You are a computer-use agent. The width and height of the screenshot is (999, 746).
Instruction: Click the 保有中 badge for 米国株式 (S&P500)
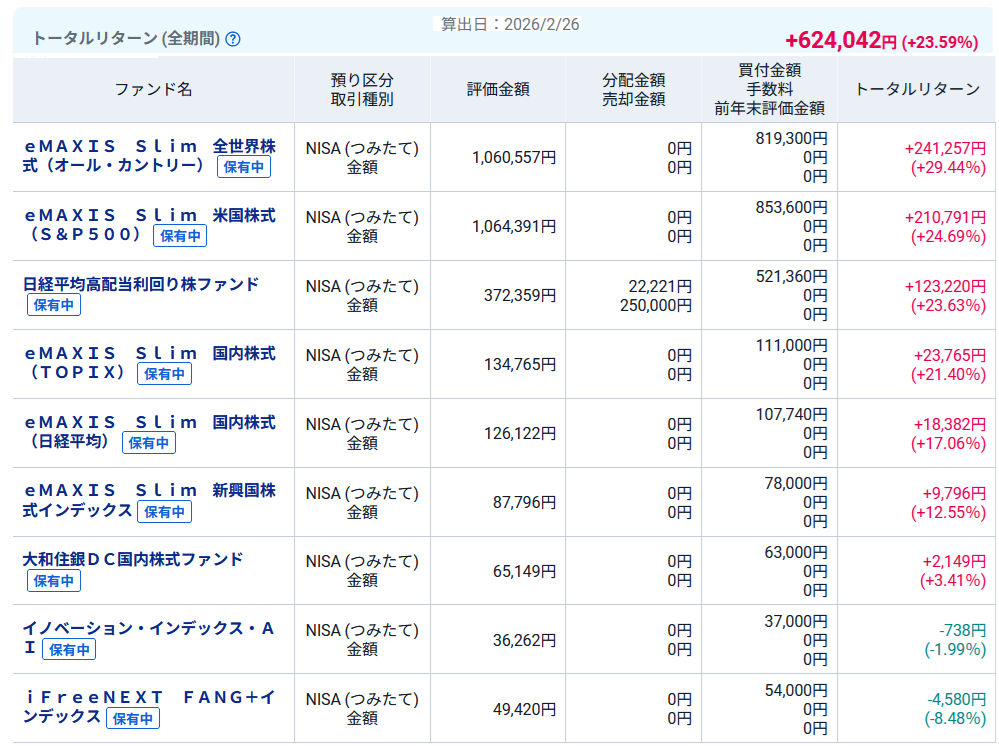tap(180, 236)
